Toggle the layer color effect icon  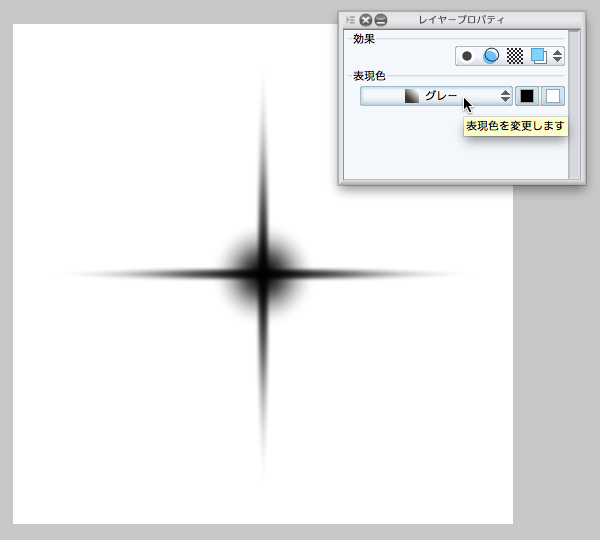539,56
